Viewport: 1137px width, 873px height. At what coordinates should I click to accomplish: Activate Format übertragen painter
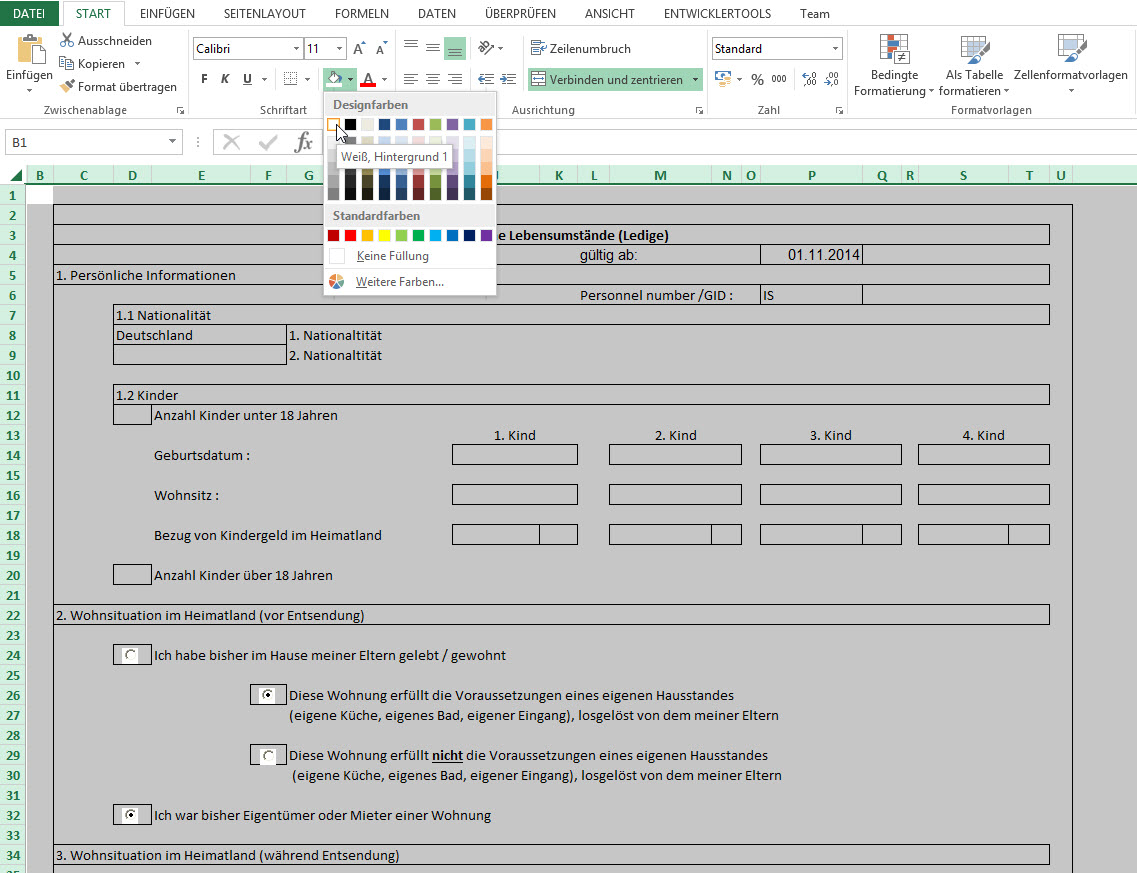(118, 86)
